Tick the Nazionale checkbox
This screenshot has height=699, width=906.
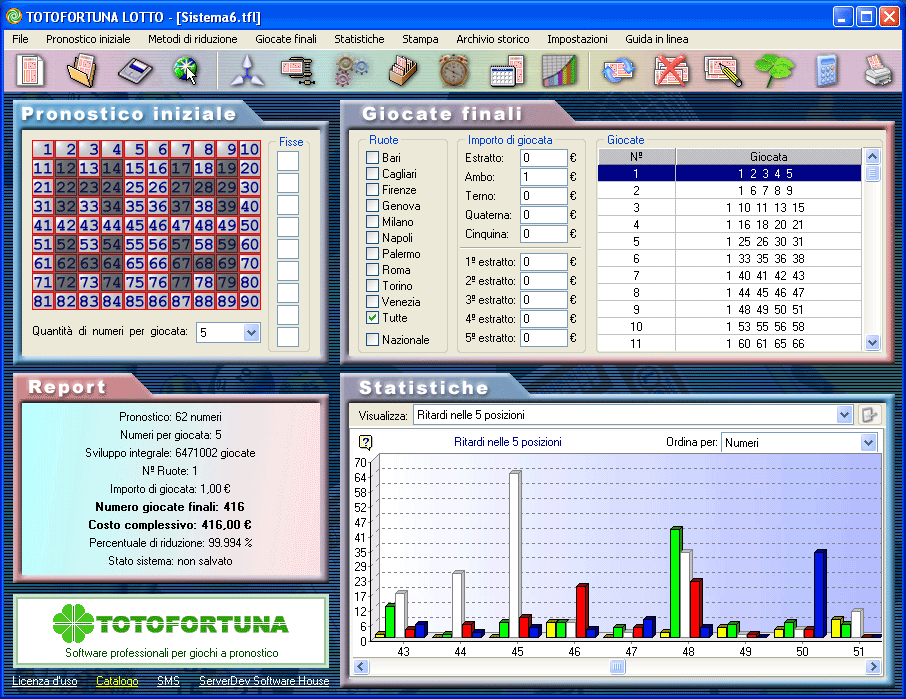pyautogui.click(x=373, y=340)
